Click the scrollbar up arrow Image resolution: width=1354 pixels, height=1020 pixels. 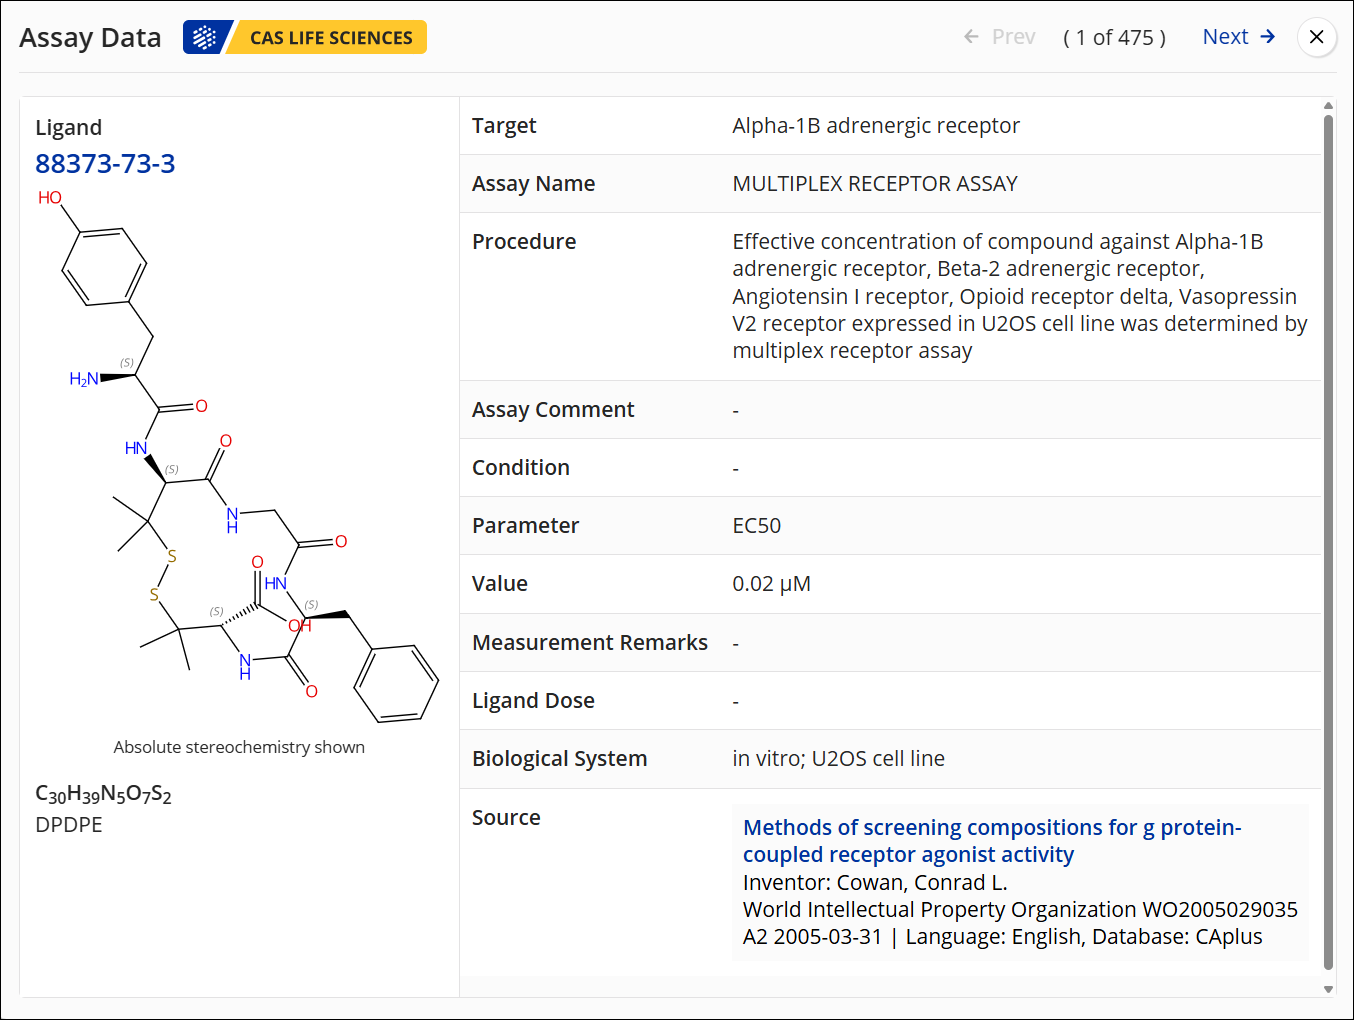click(1328, 105)
